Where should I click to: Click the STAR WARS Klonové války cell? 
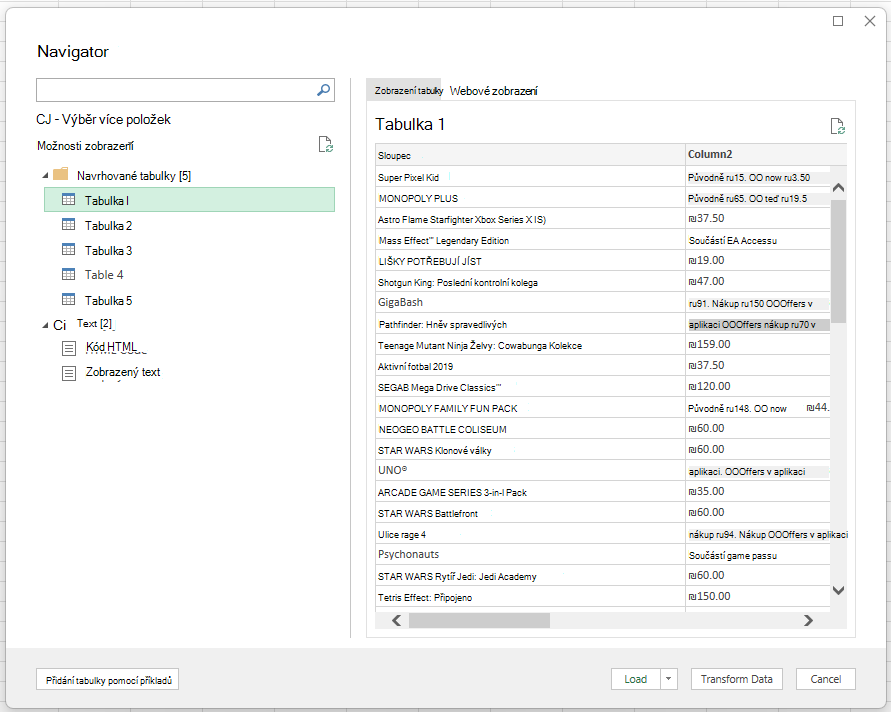click(530, 451)
